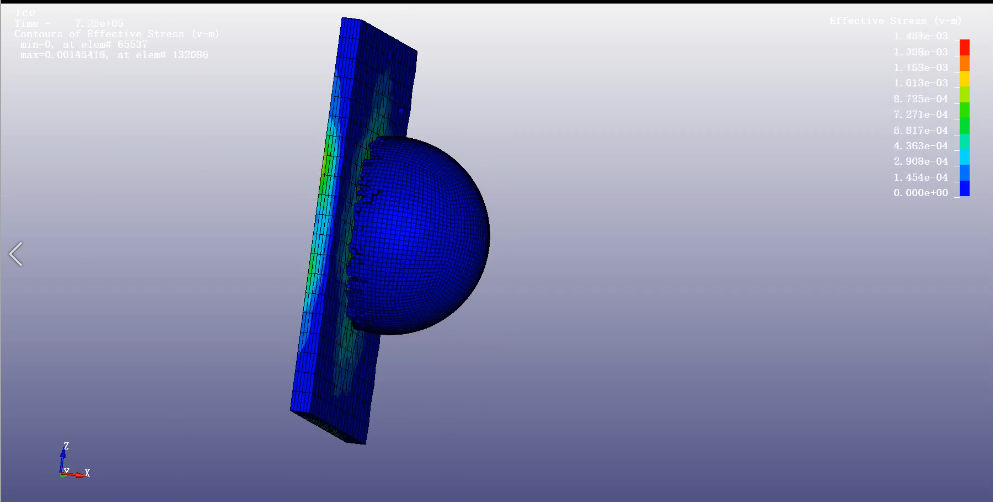The width and height of the screenshot is (993, 502).
Task: Click the 8.725e-04 legend value
Action: pos(920,99)
